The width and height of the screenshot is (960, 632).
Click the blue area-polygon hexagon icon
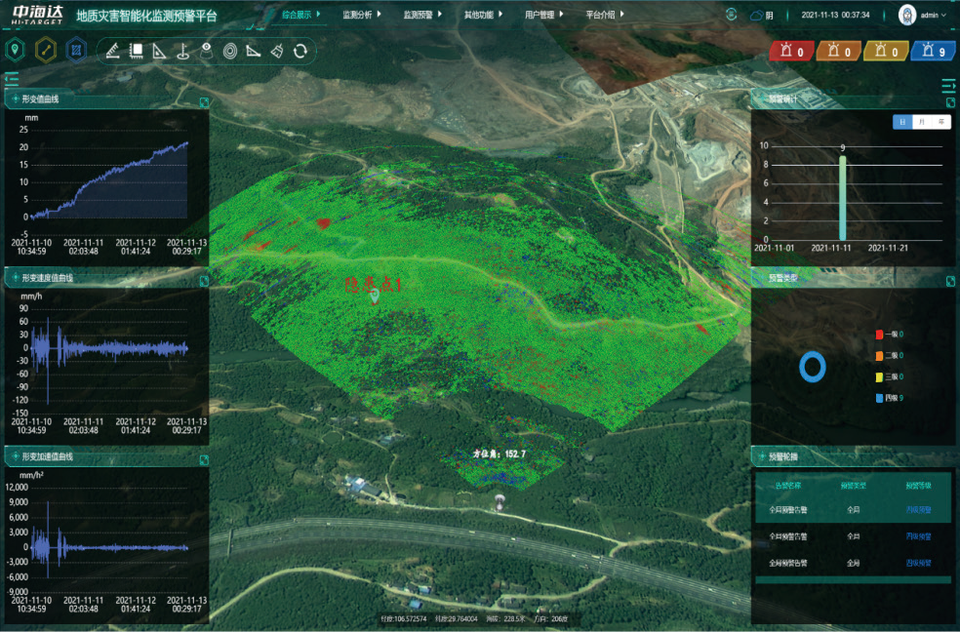pyautogui.click(x=76, y=50)
